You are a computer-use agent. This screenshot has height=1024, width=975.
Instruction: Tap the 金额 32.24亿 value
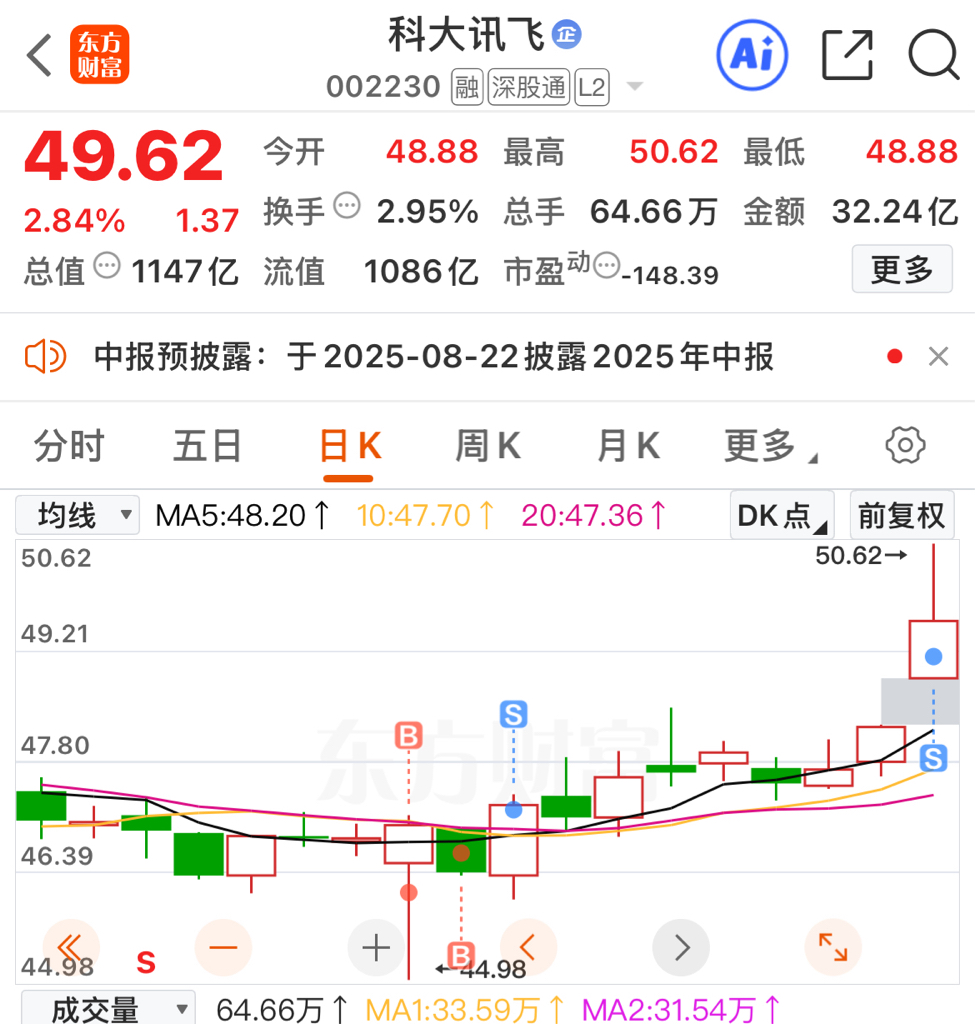pos(895,212)
